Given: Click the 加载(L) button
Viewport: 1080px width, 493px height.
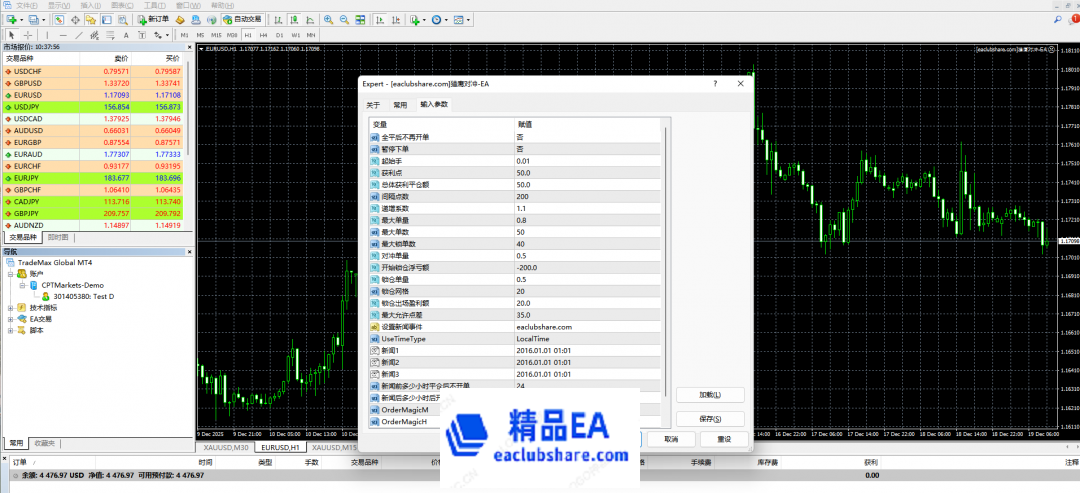Looking at the screenshot, I should pos(710,395).
